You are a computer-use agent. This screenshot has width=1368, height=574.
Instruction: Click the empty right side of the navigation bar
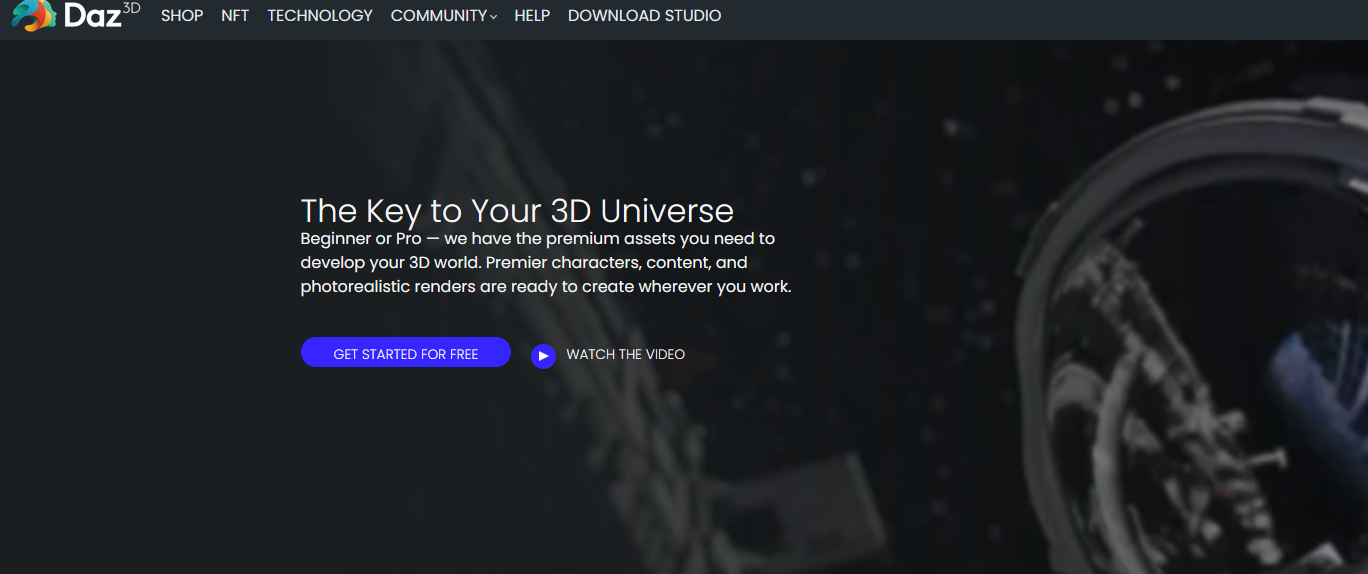coord(1050,18)
